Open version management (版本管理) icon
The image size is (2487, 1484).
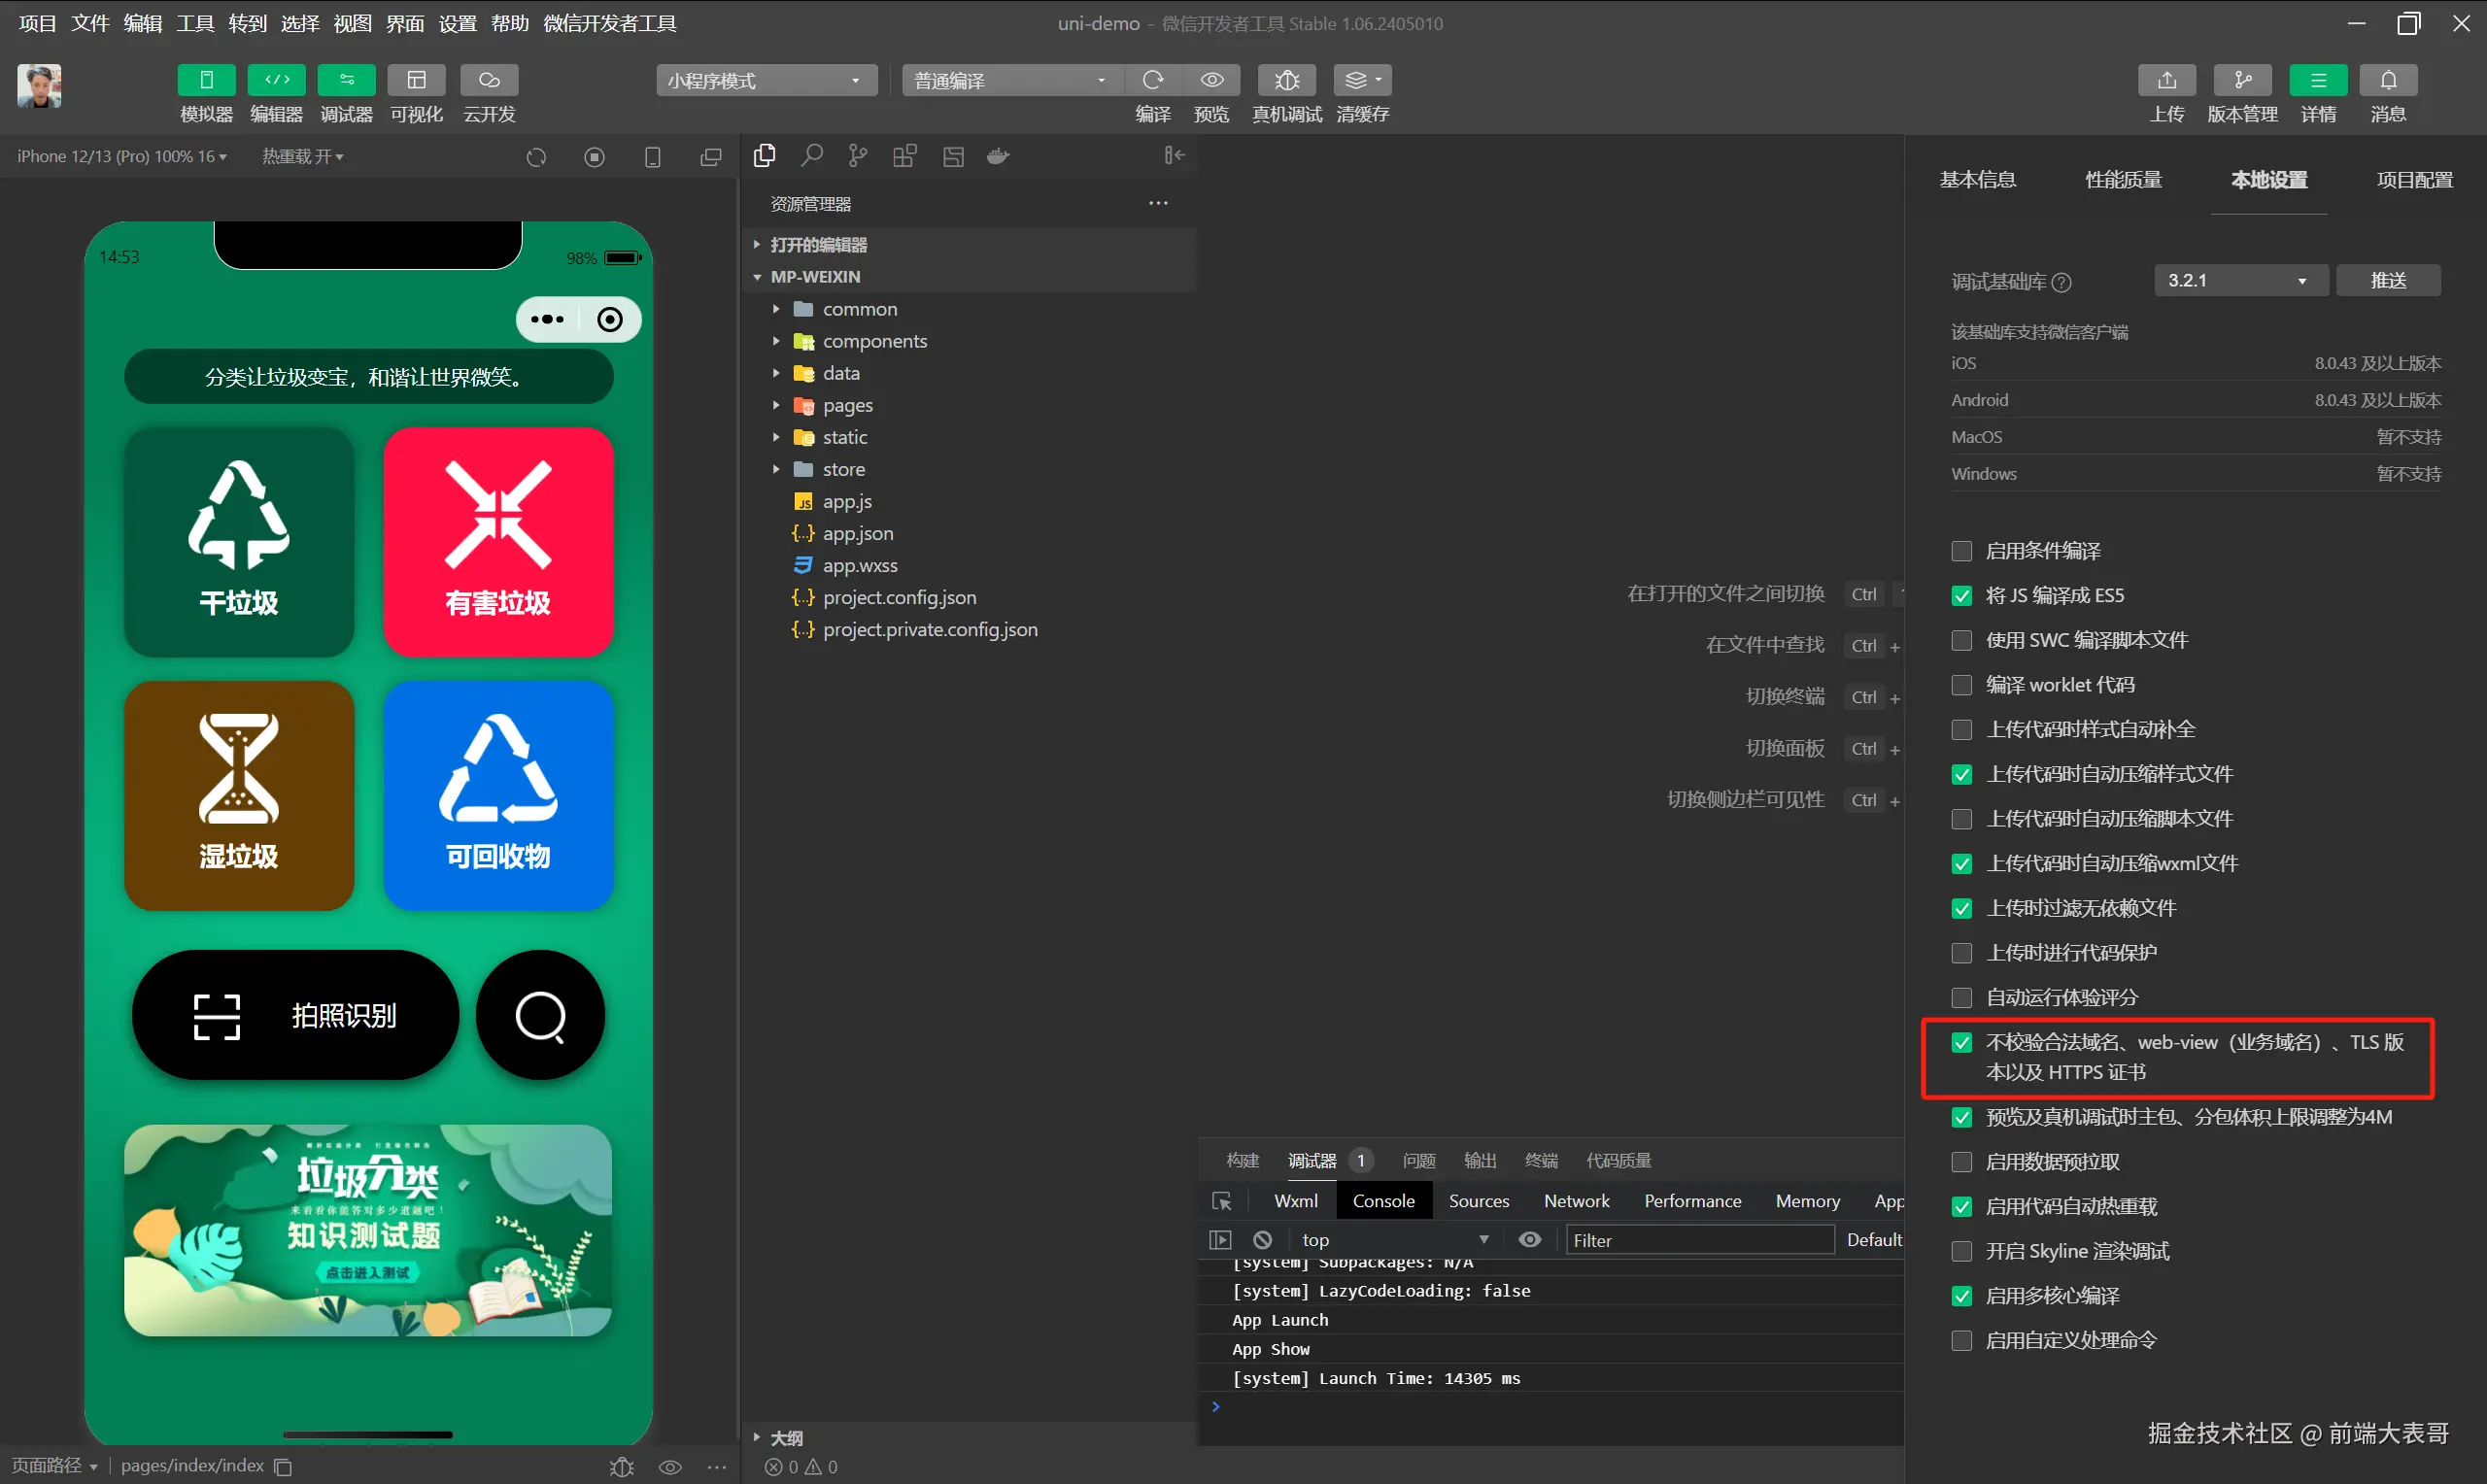(x=2242, y=80)
